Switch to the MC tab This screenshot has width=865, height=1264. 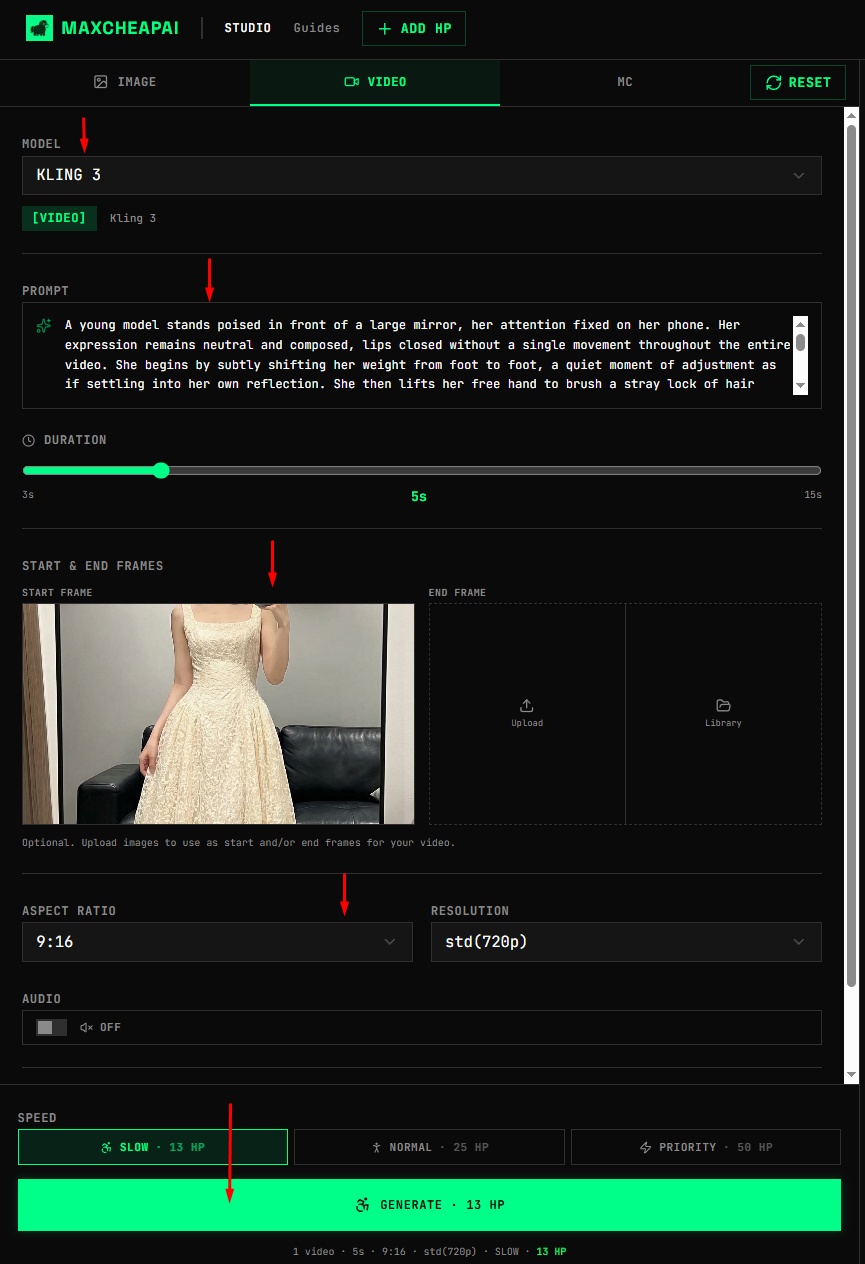click(624, 82)
